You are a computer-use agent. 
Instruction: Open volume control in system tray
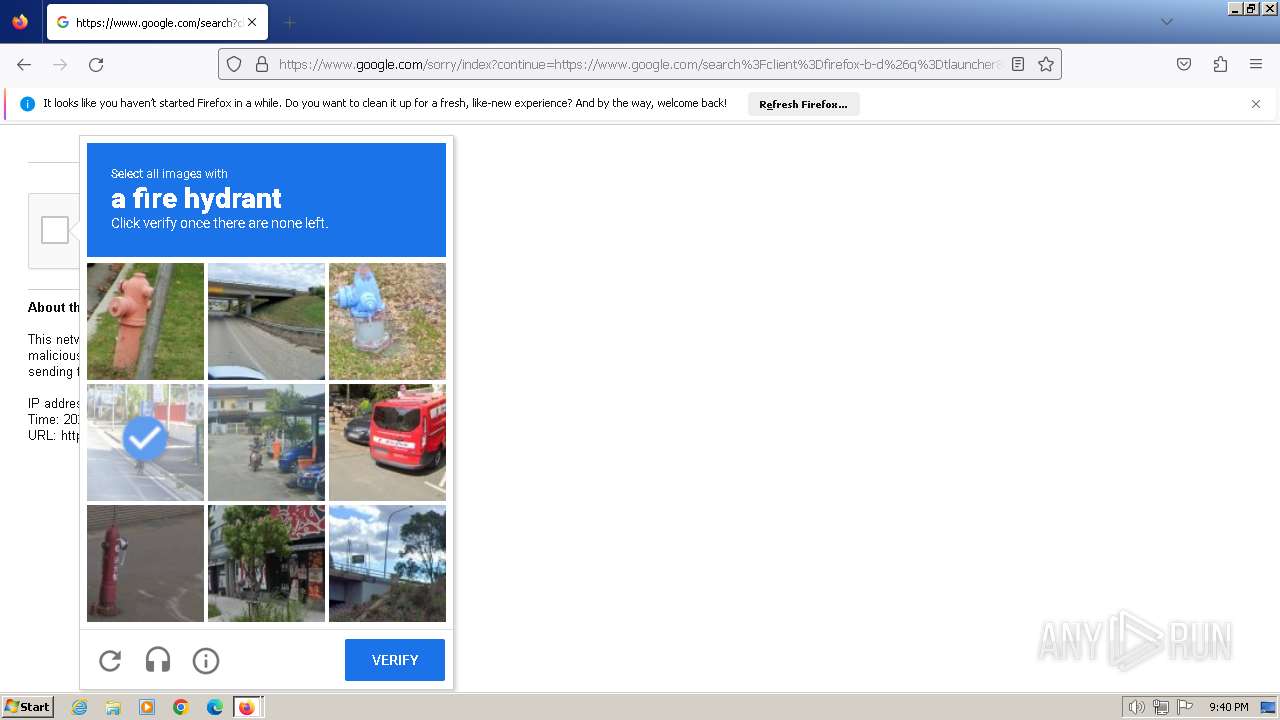[x=1136, y=707]
